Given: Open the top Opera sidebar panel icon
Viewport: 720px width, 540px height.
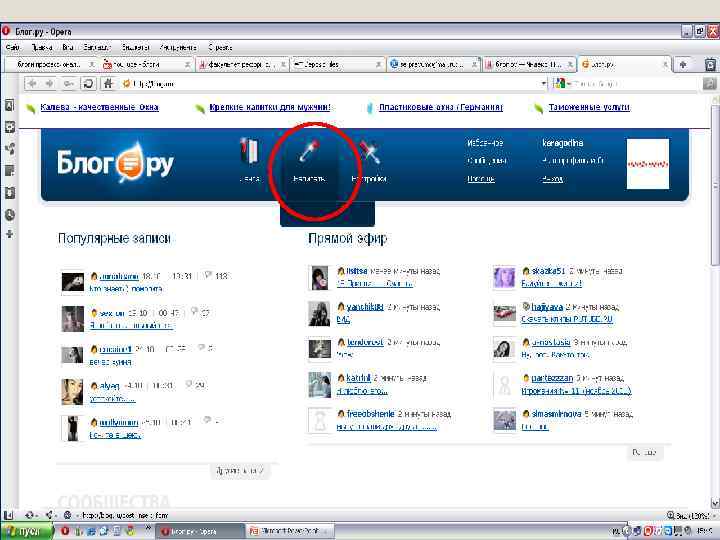Looking at the screenshot, I should coord(9,105).
